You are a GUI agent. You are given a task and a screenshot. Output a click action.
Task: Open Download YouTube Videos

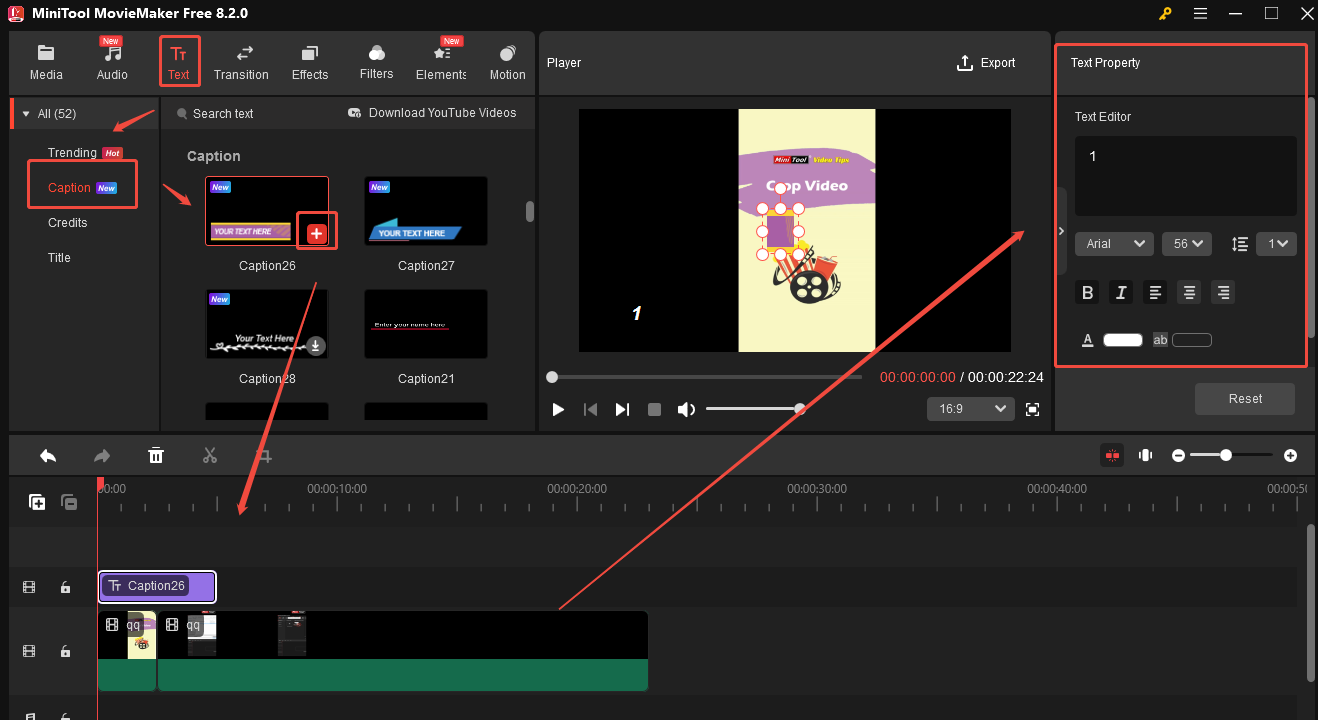point(432,113)
